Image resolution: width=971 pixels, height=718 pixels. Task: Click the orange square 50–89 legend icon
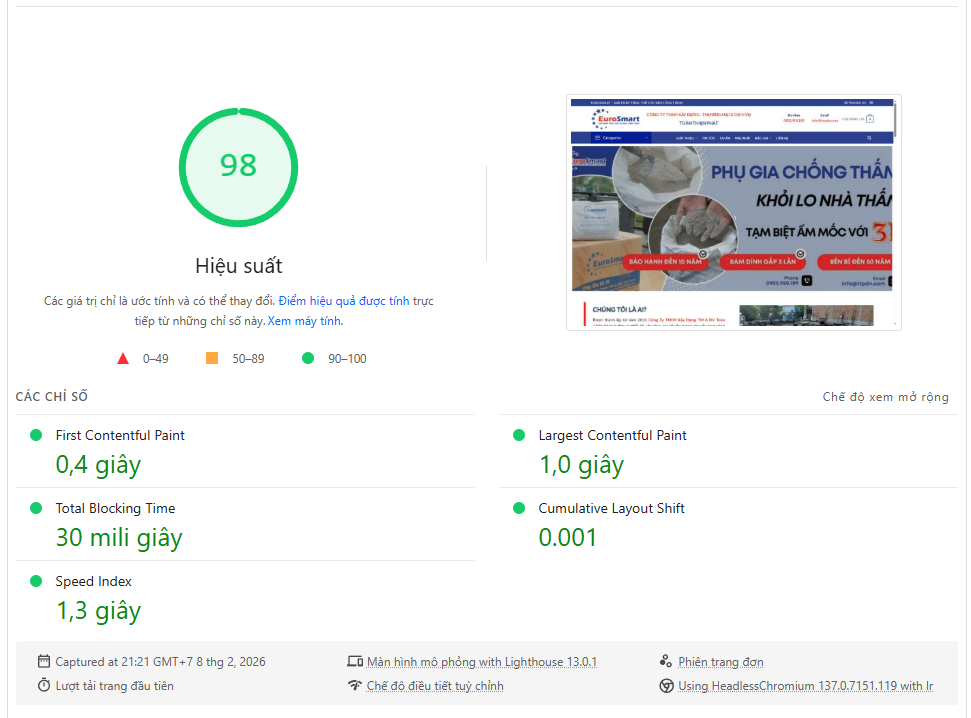(x=212, y=358)
